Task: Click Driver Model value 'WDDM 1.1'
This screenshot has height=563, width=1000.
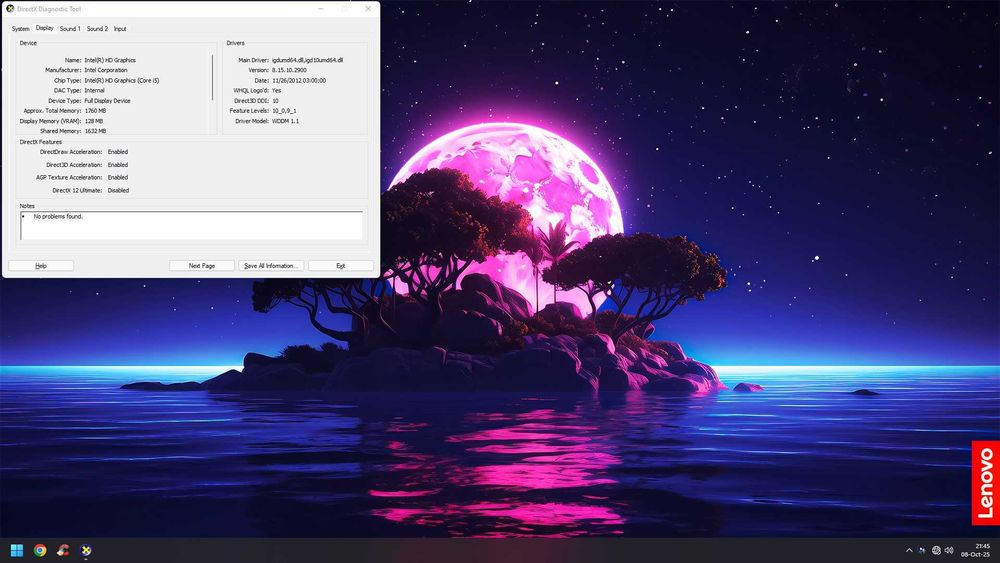Action: coord(285,121)
